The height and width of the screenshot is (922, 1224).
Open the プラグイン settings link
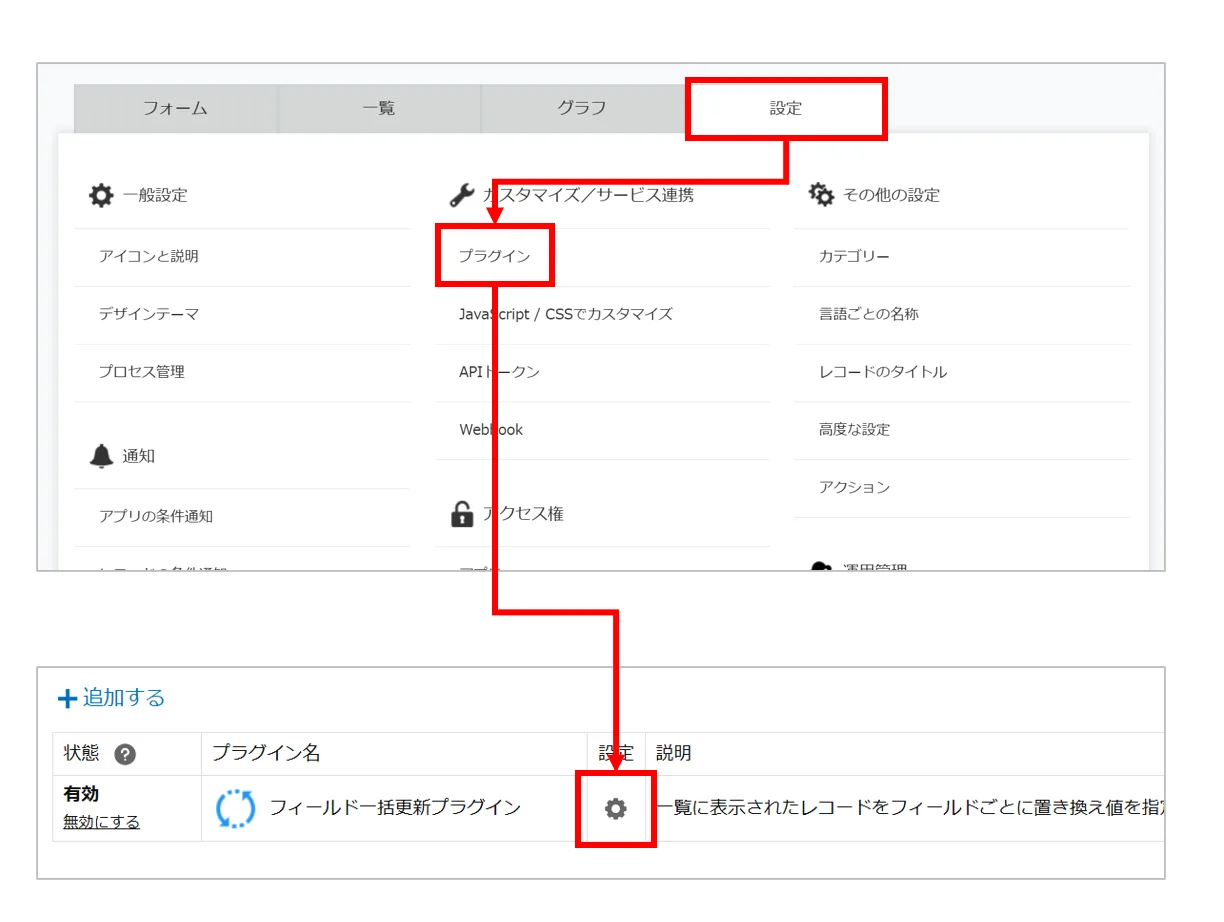(x=494, y=256)
